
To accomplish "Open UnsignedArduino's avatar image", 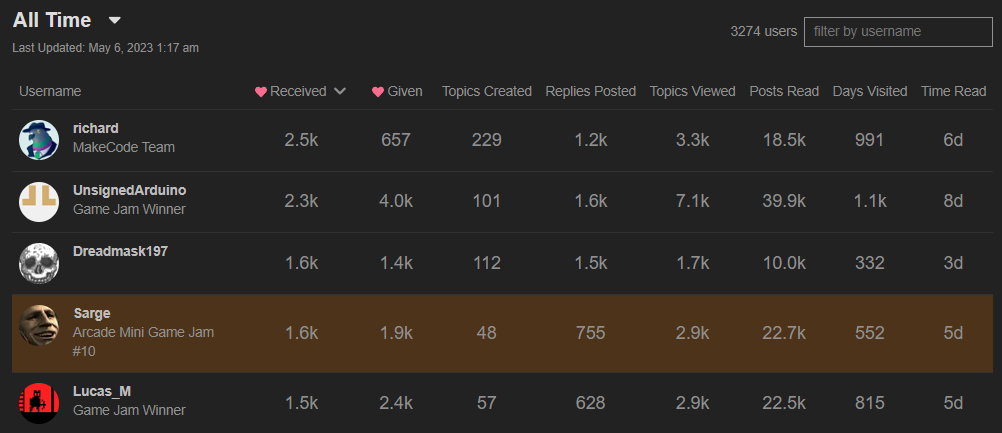I will [39, 201].
